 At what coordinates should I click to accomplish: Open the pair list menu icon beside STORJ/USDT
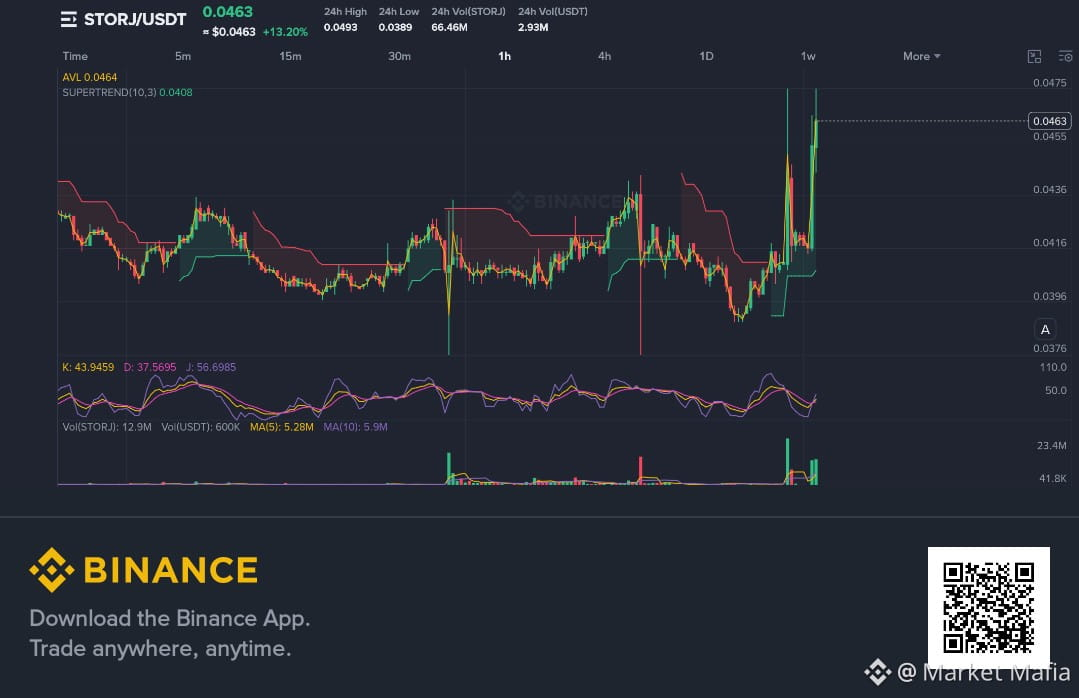point(68,19)
